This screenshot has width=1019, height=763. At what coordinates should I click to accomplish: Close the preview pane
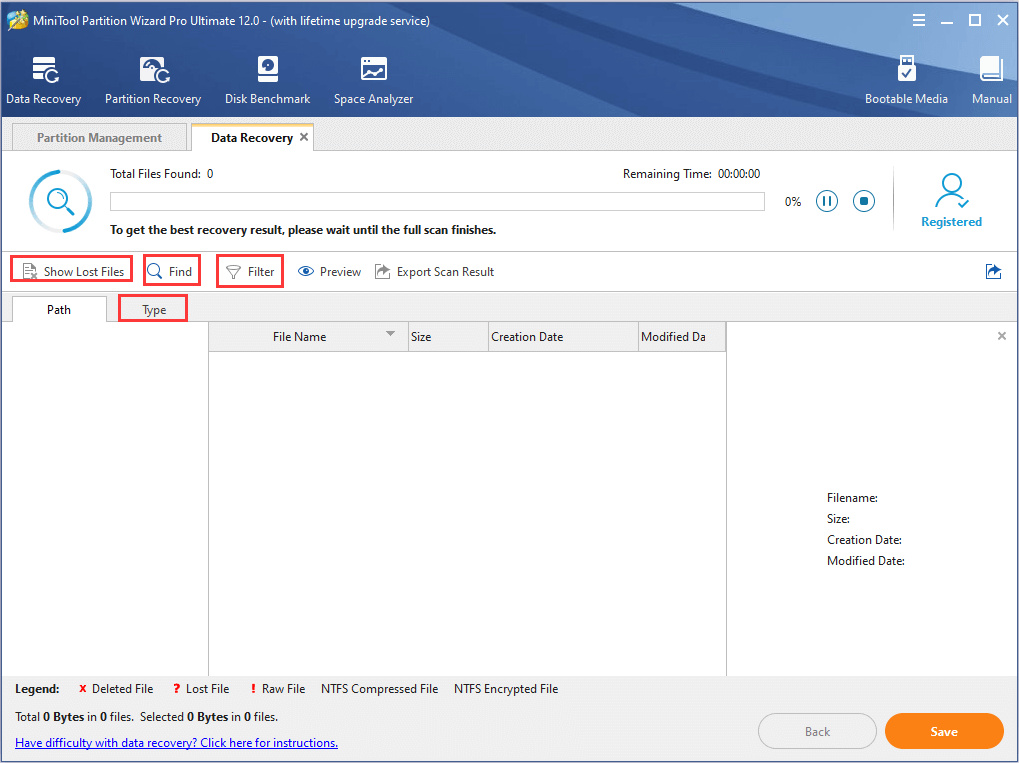(x=1001, y=336)
